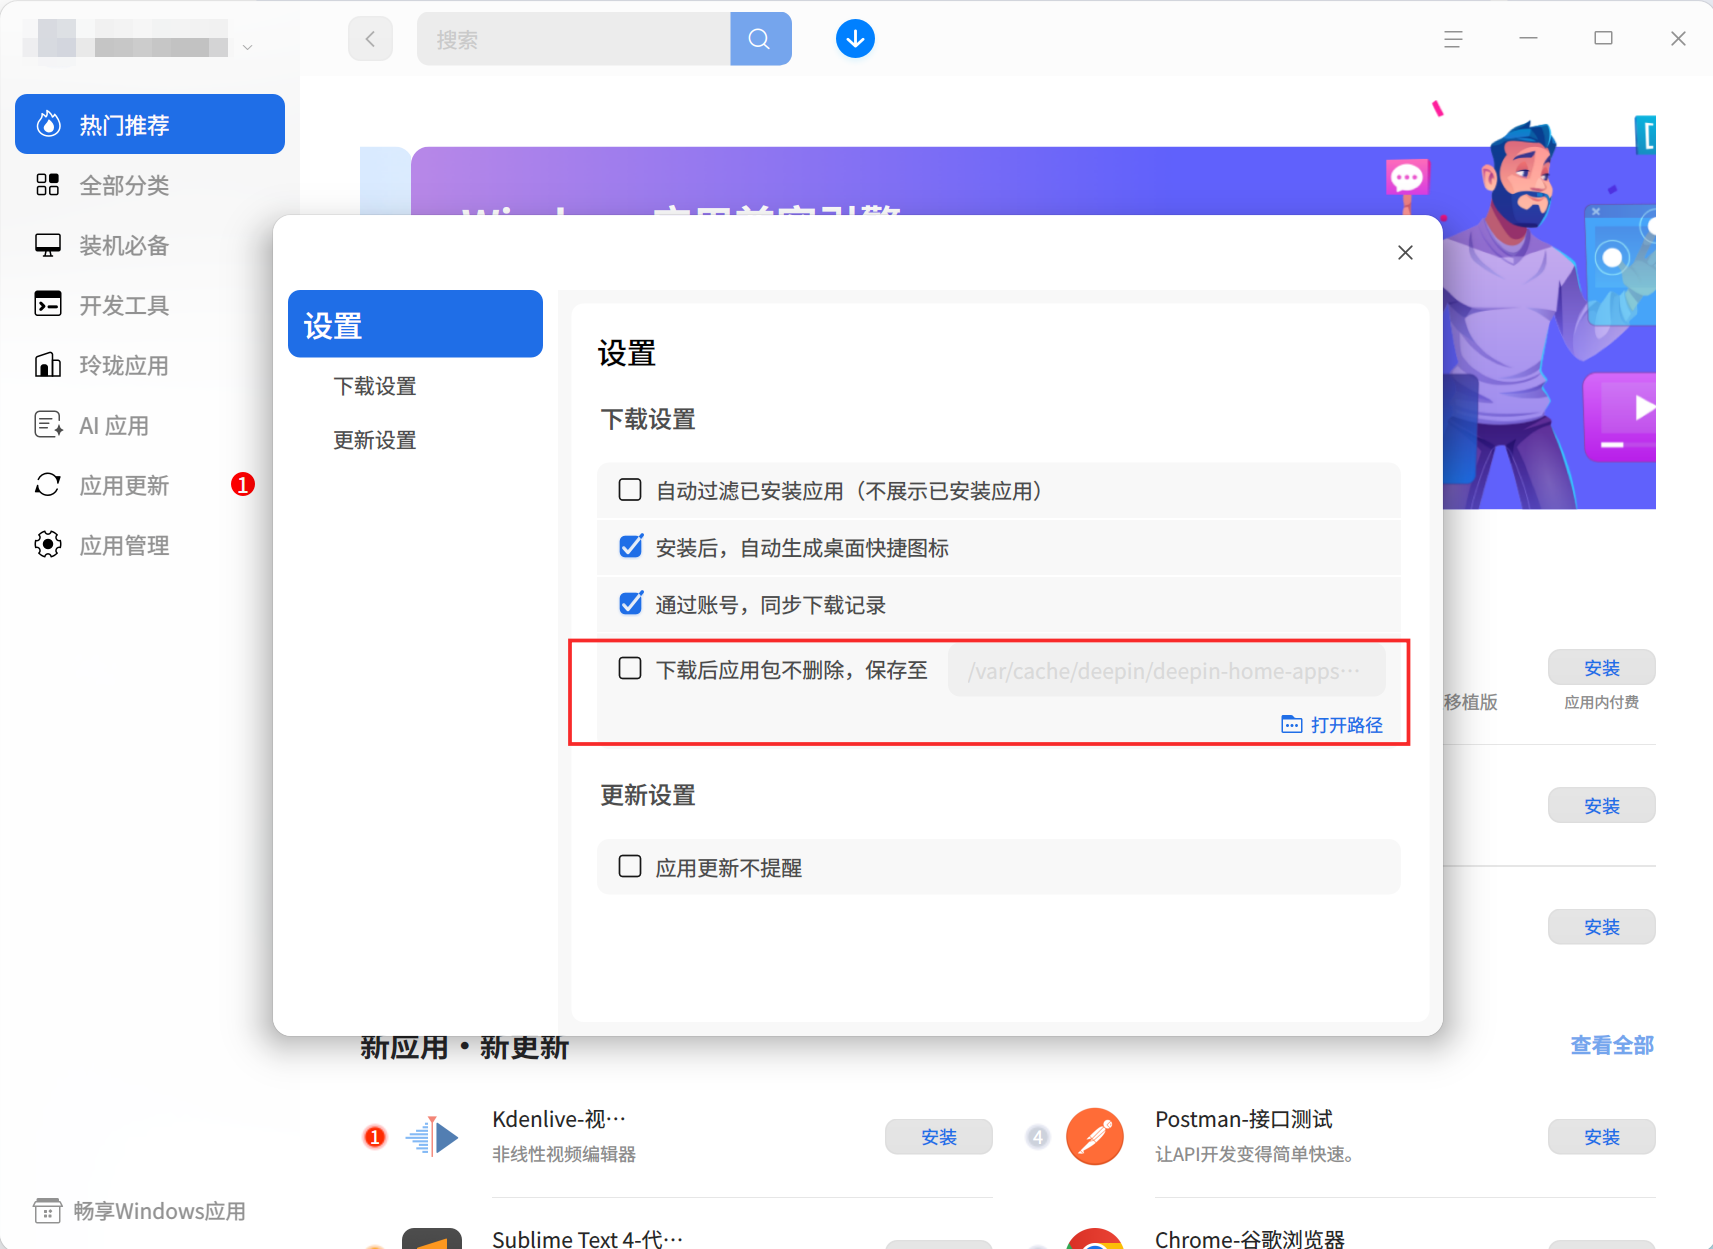The width and height of the screenshot is (1713, 1249).
Task: Check 下载后应用包不删除 option
Action: 630,668
